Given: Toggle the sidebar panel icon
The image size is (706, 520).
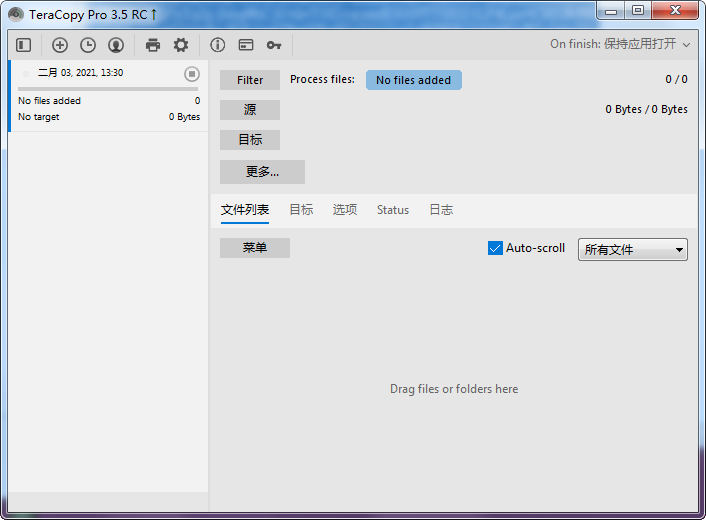Looking at the screenshot, I should click(x=23, y=45).
